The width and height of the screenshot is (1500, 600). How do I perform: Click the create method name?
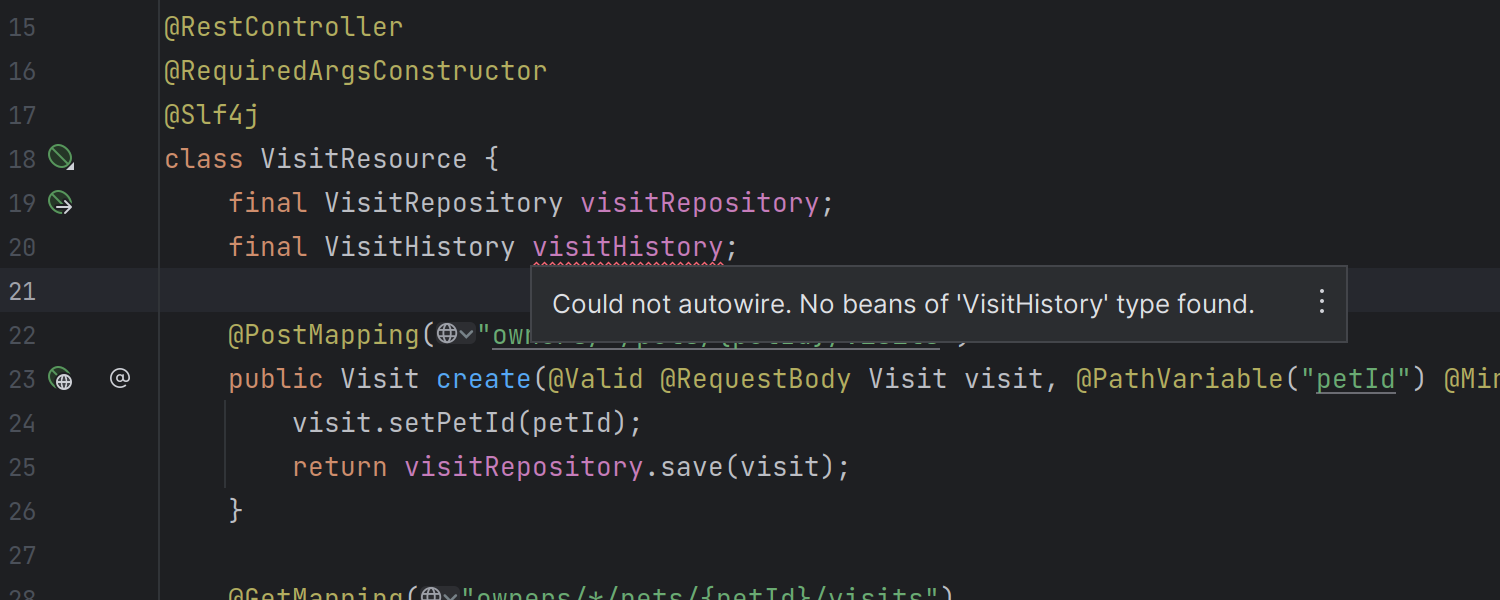pyautogui.click(x=483, y=379)
